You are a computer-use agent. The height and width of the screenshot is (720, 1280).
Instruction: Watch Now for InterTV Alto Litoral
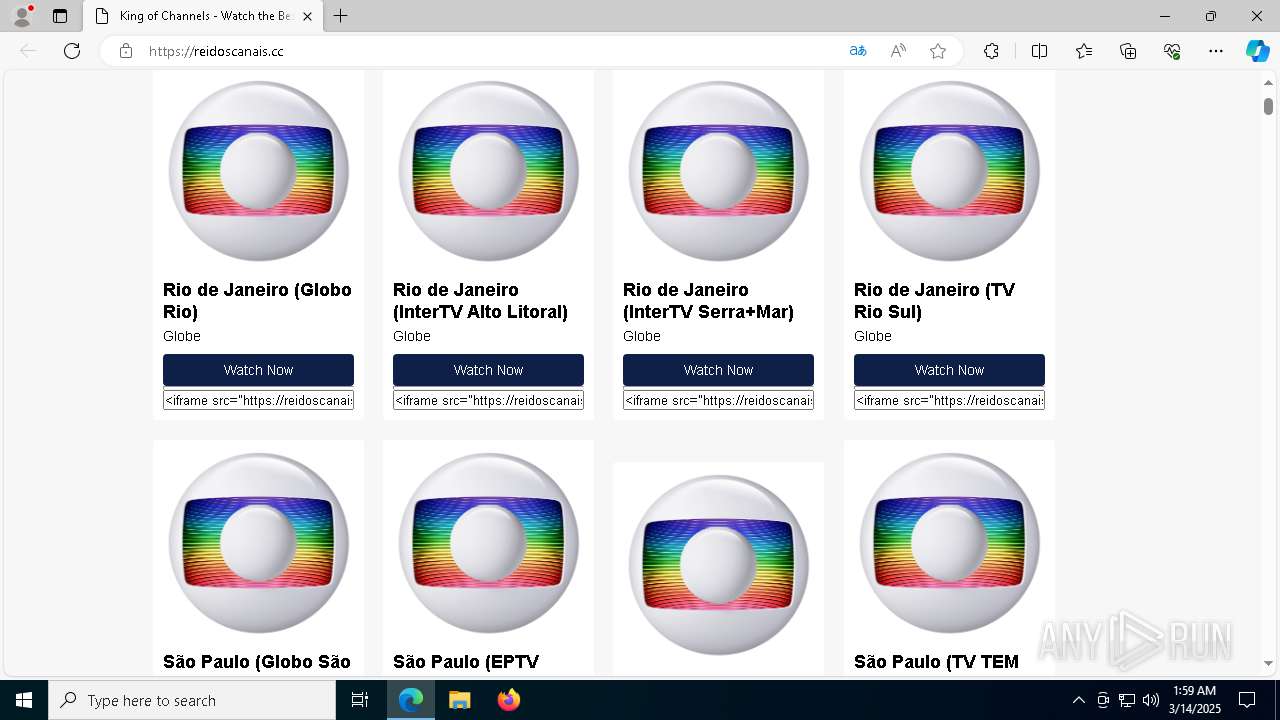point(488,370)
